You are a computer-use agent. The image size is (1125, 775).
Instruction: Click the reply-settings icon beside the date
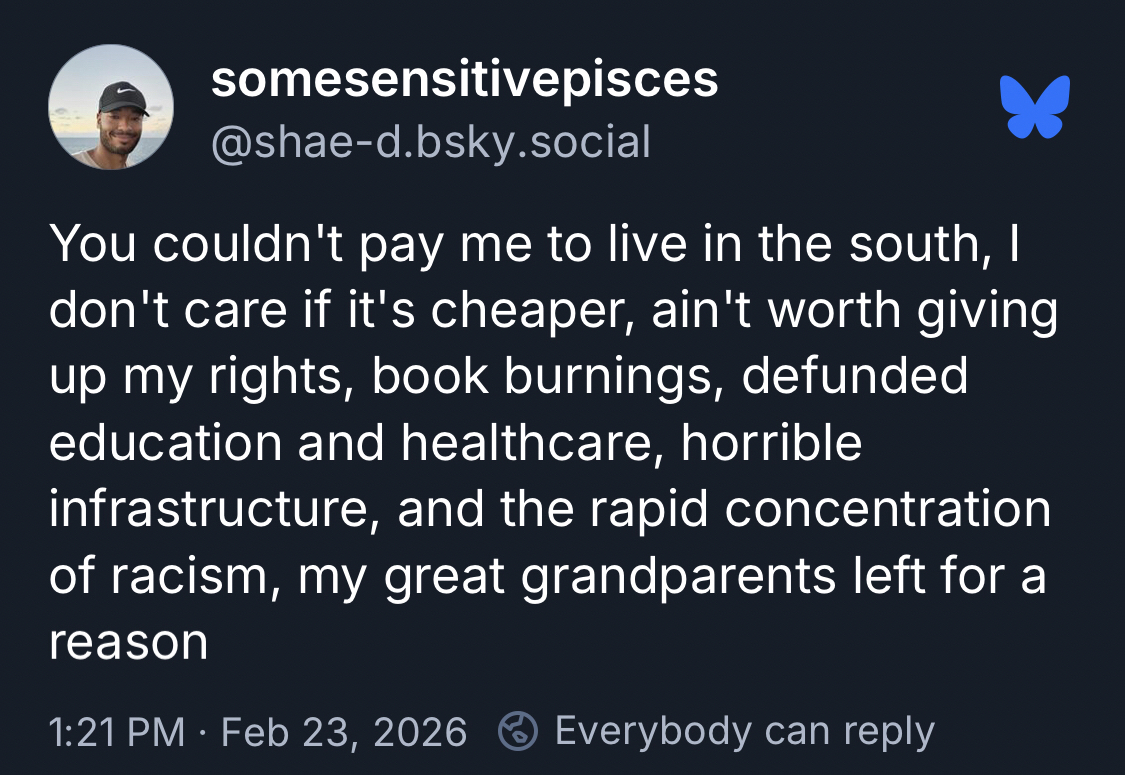519,731
